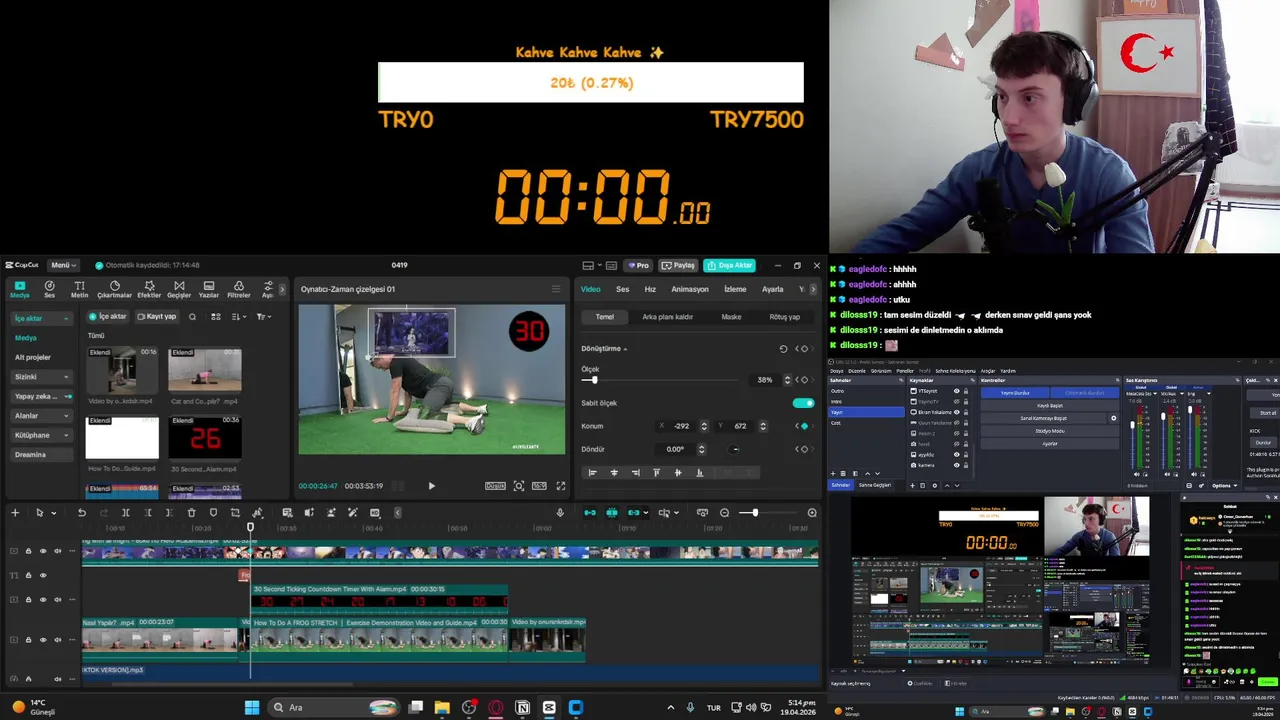
Task: Click the Dışa Aktar export button
Action: pyautogui.click(x=729, y=265)
